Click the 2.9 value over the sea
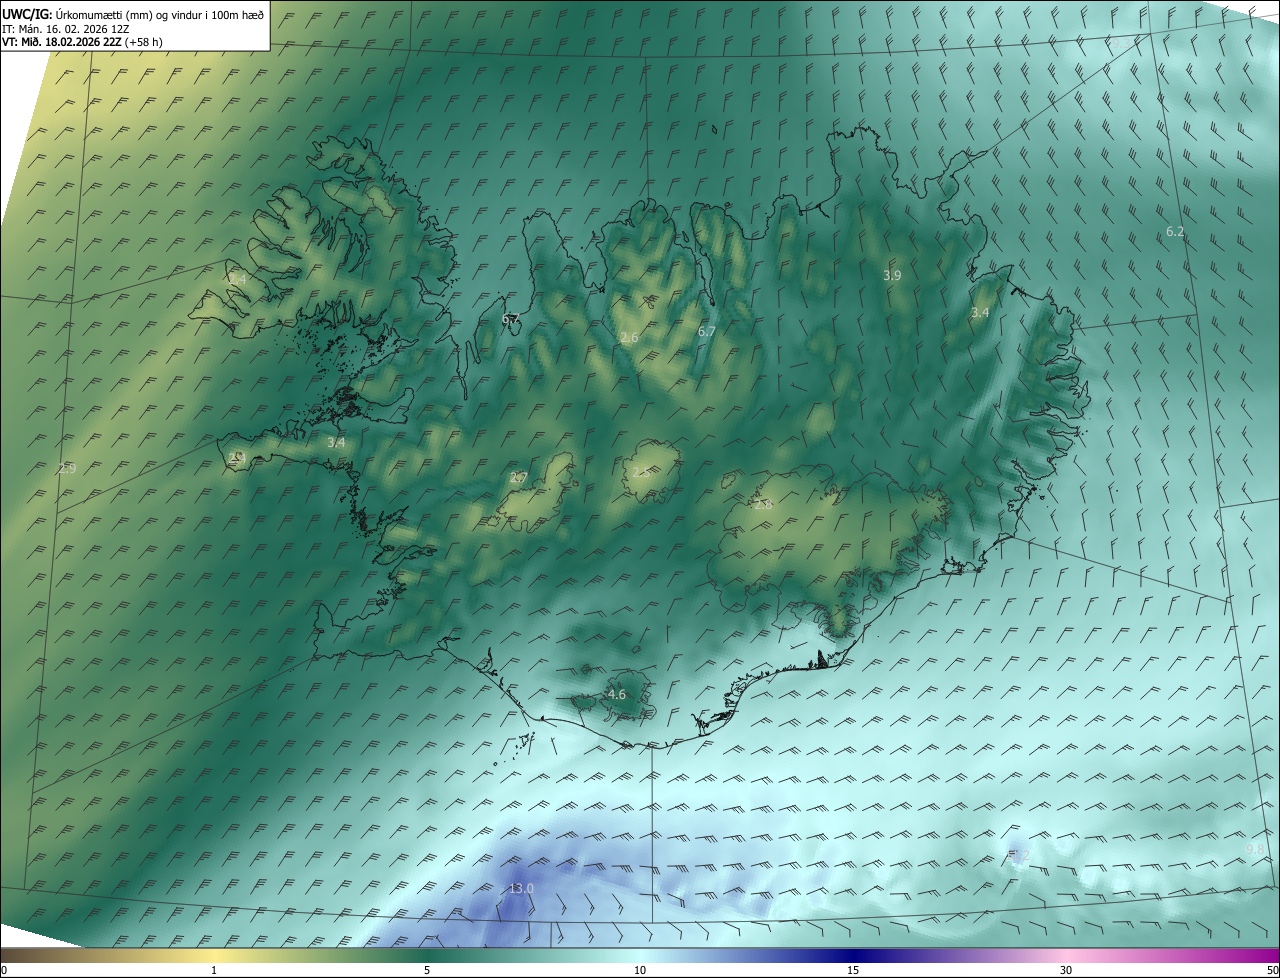Image resolution: width=1280 pixels, height=978 pixels. point(67,468)
